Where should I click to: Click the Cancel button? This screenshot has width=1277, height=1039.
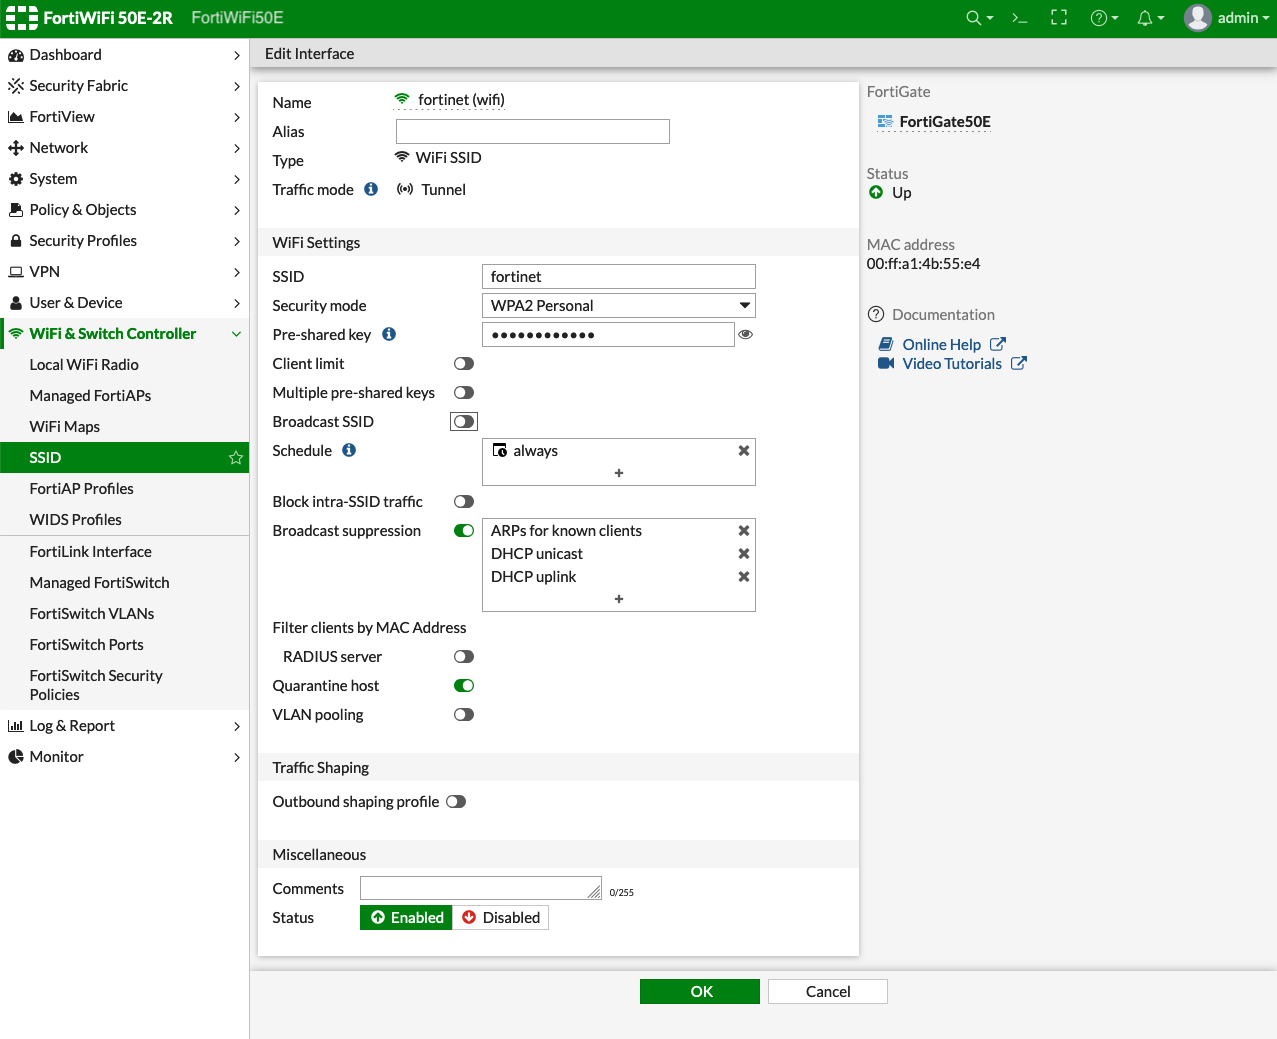tap(828, 991)
